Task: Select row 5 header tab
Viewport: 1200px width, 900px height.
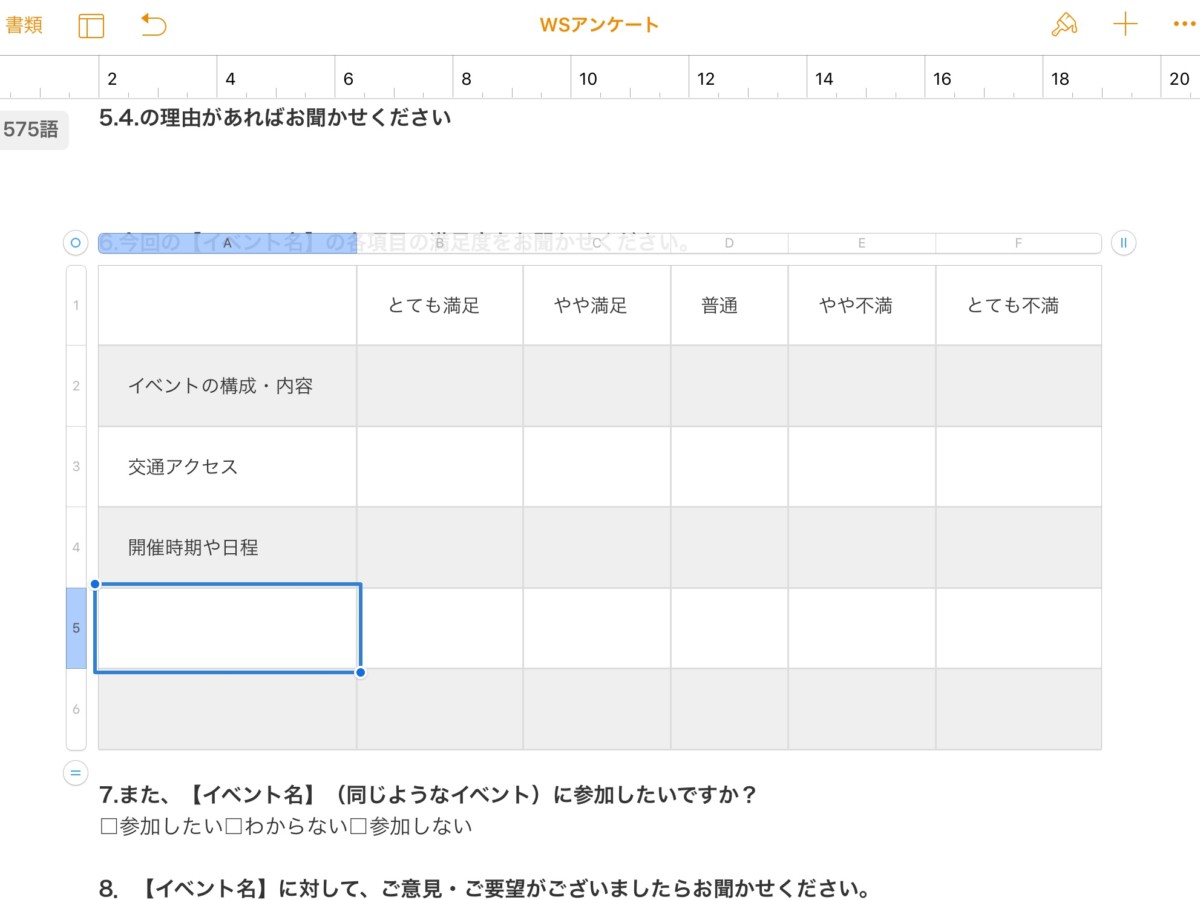Action: (x=76, y=628)
